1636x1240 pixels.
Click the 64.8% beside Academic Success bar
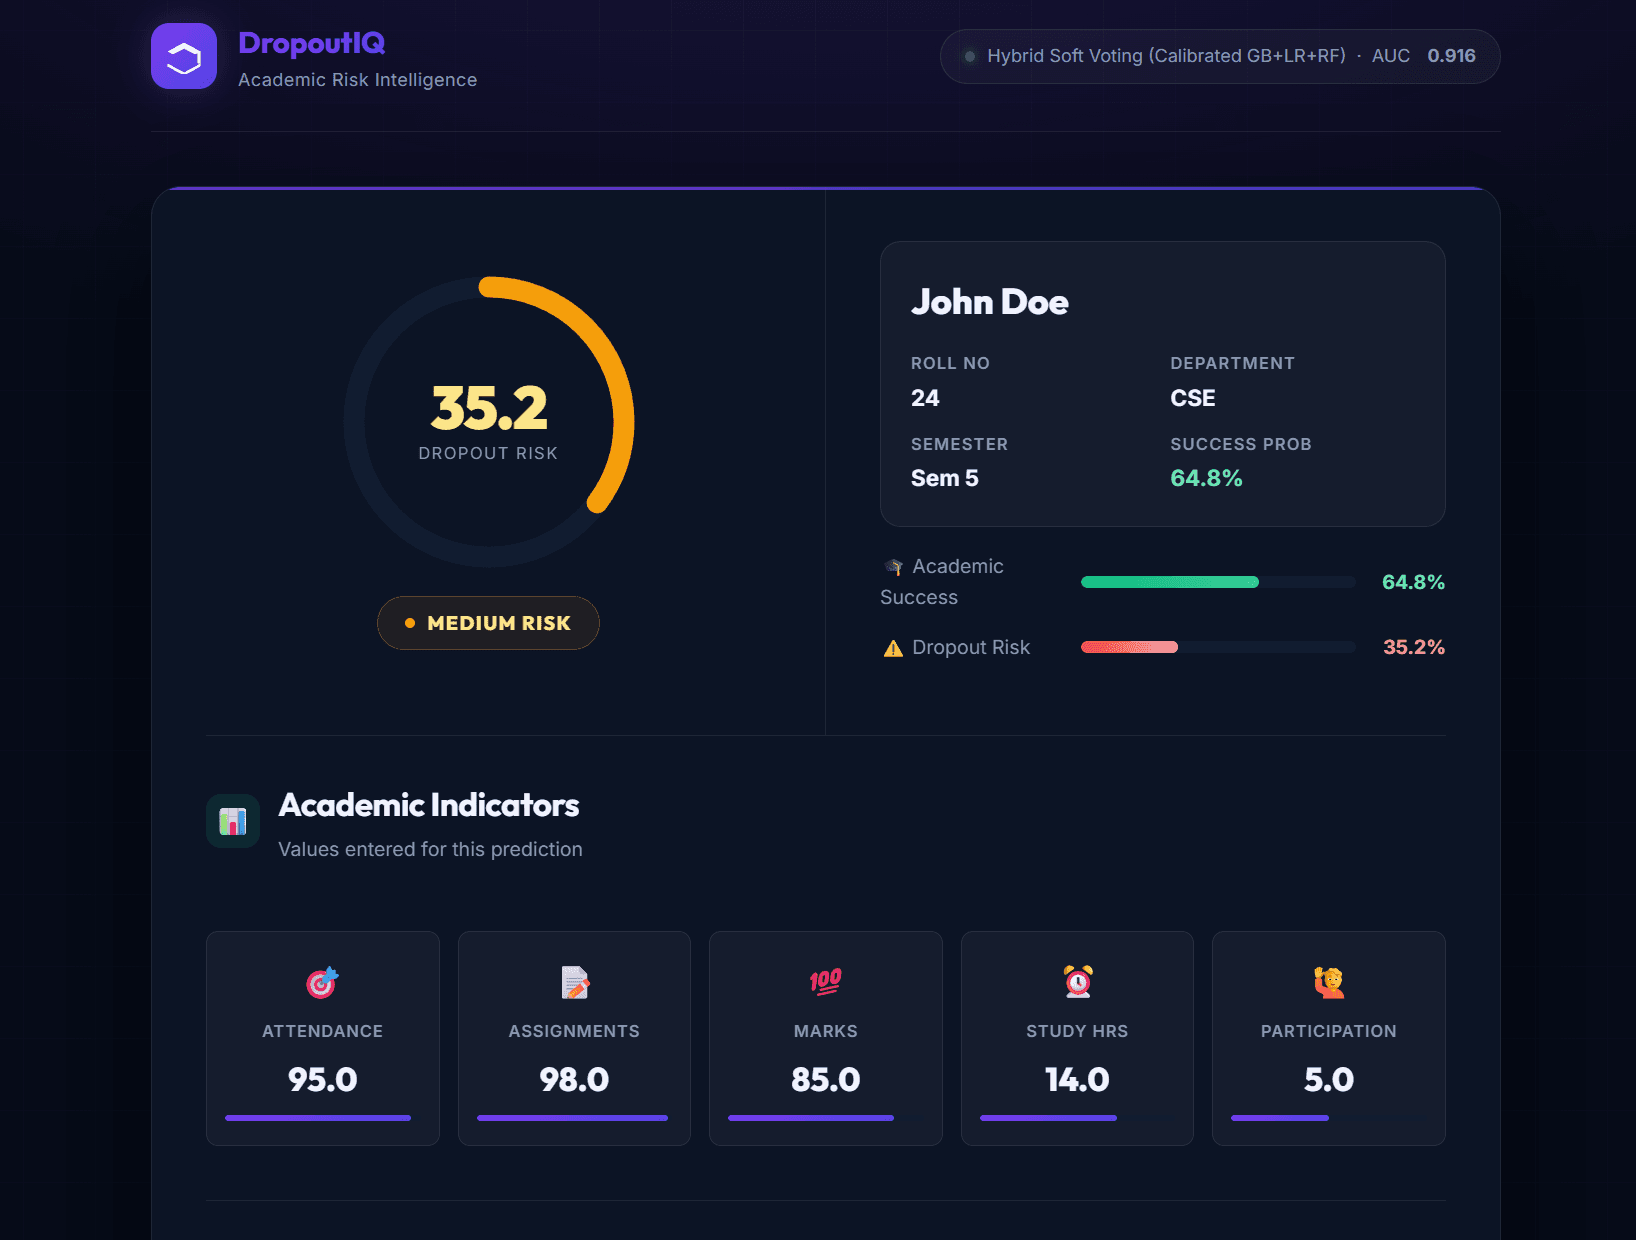[x=1413, y=582]
